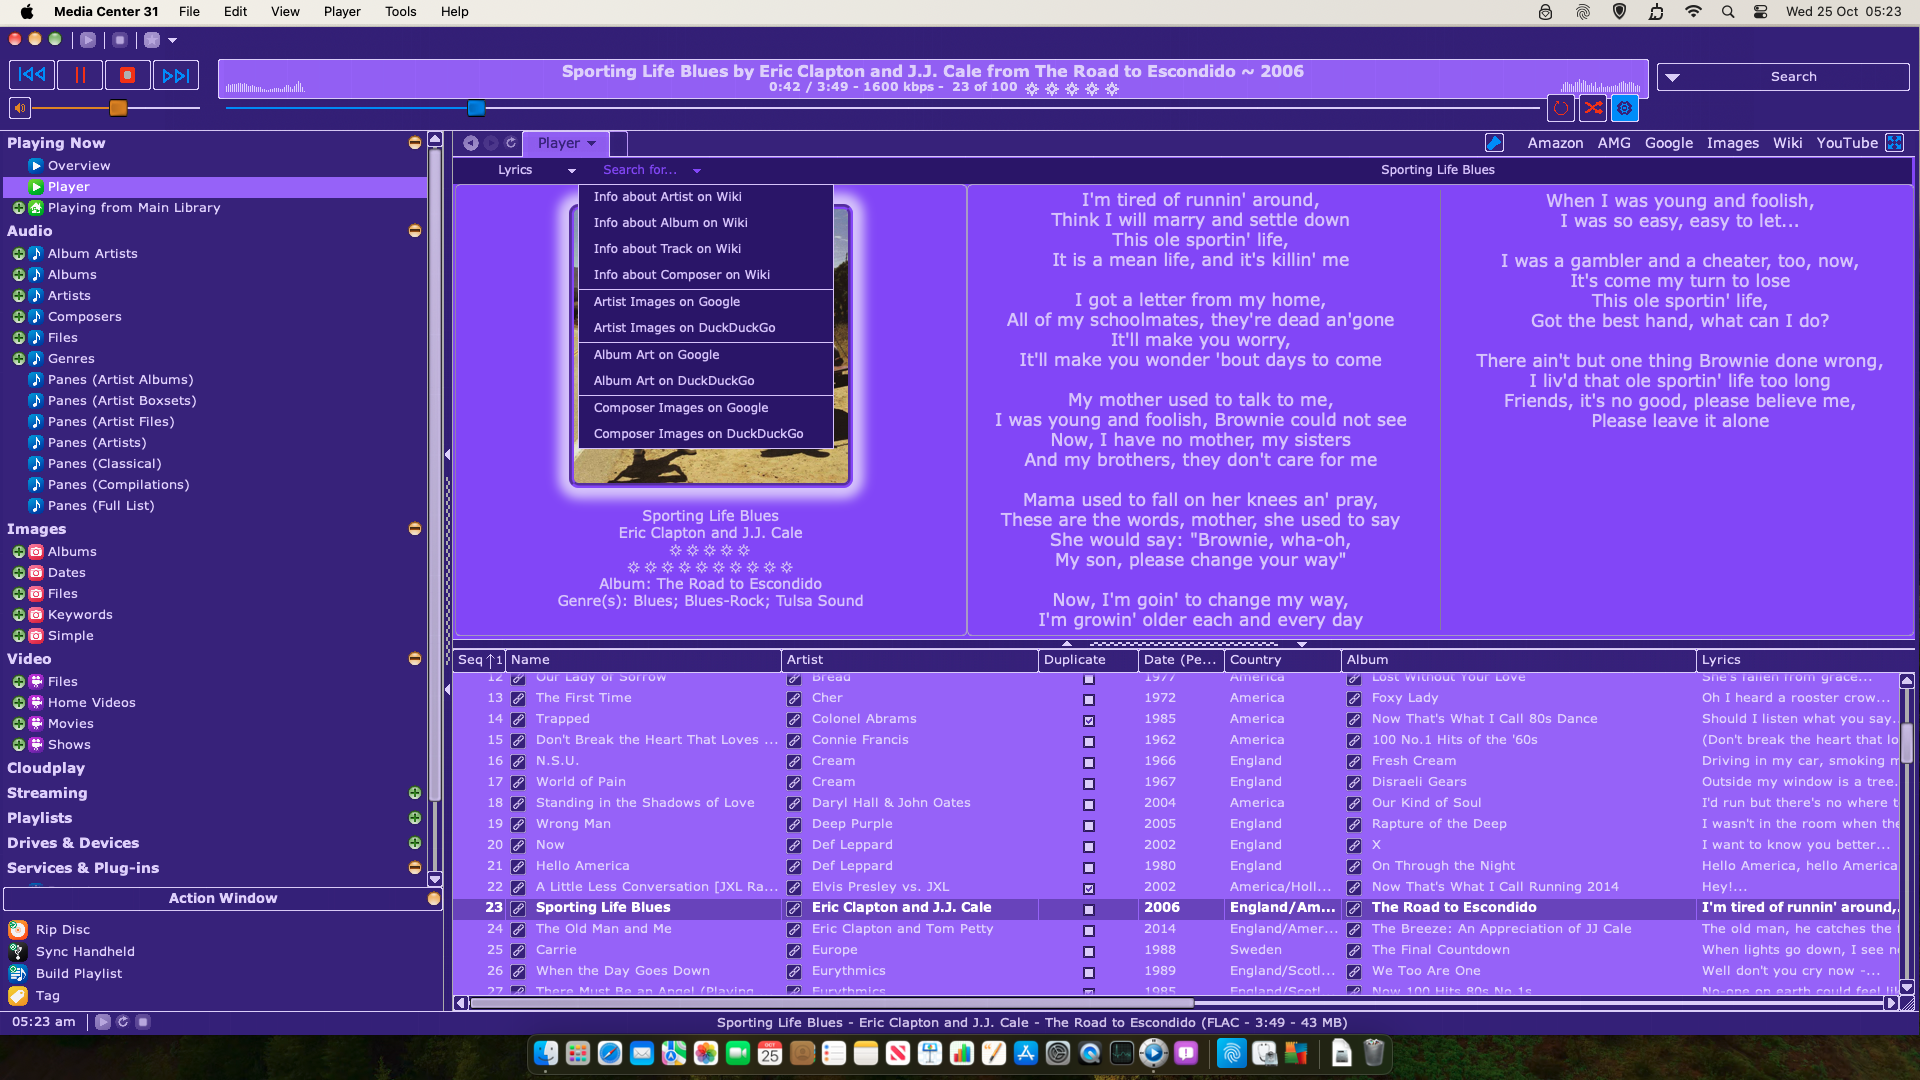The image size is (1920, 1080).
Task: Click the small toolbar play icon under window controls
Action: pyautogui.click(x=88, y=40)
